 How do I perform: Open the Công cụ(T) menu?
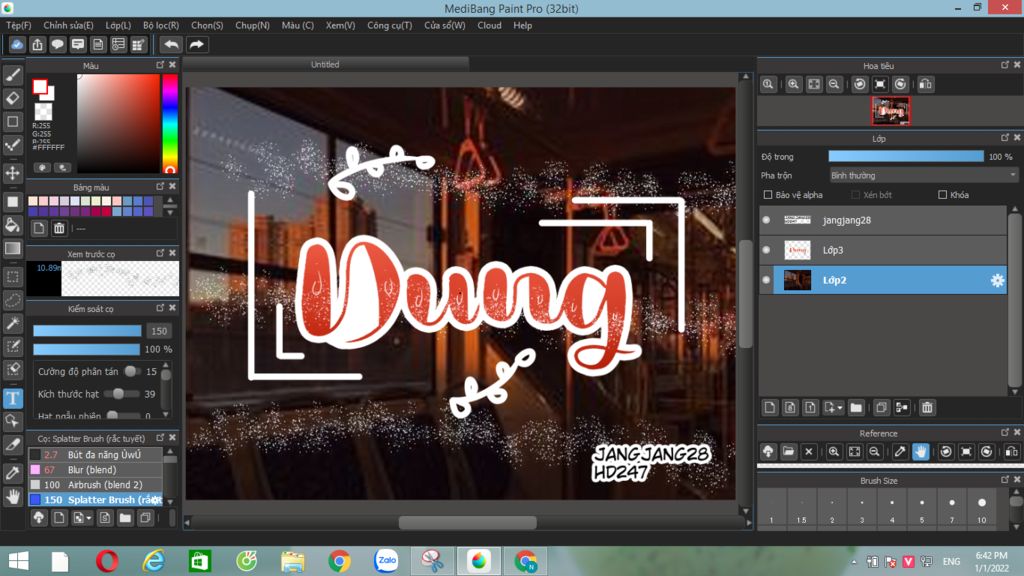point(390,25)
